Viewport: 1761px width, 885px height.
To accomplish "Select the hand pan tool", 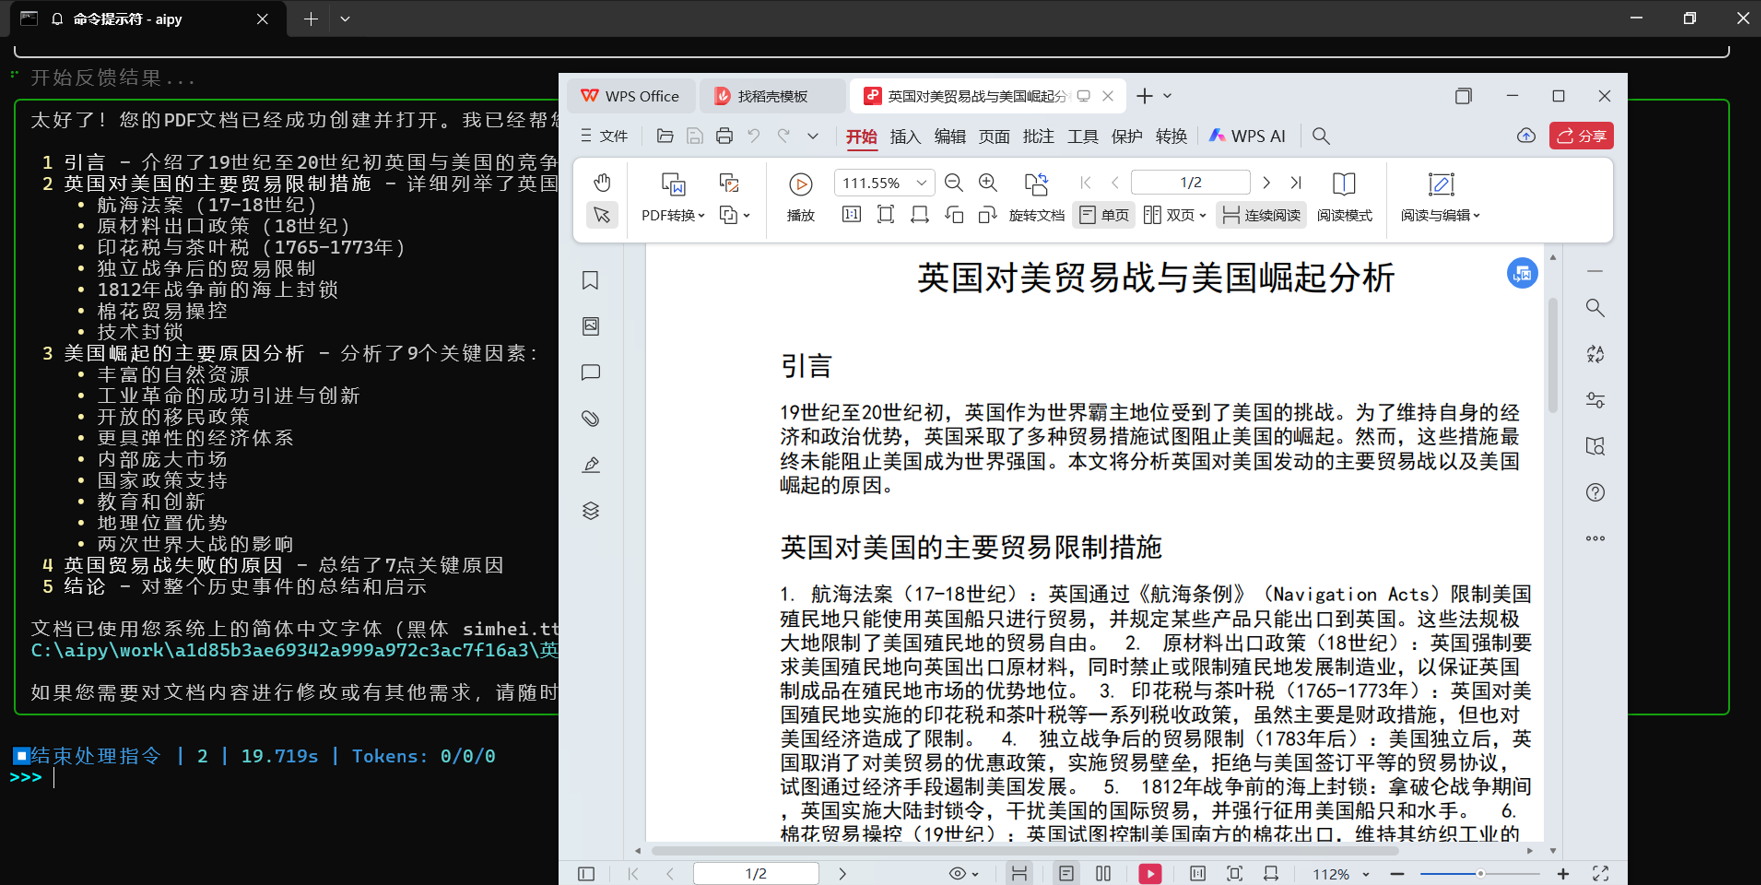I will [602, 183].
